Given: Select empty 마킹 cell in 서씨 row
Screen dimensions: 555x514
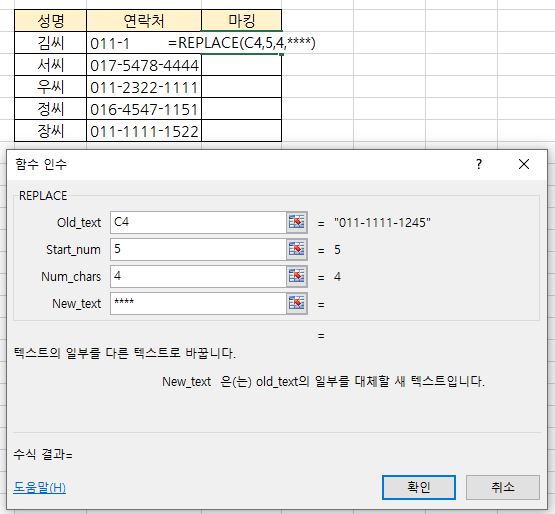Looking at the screenshot, I should tap(241, 65).
